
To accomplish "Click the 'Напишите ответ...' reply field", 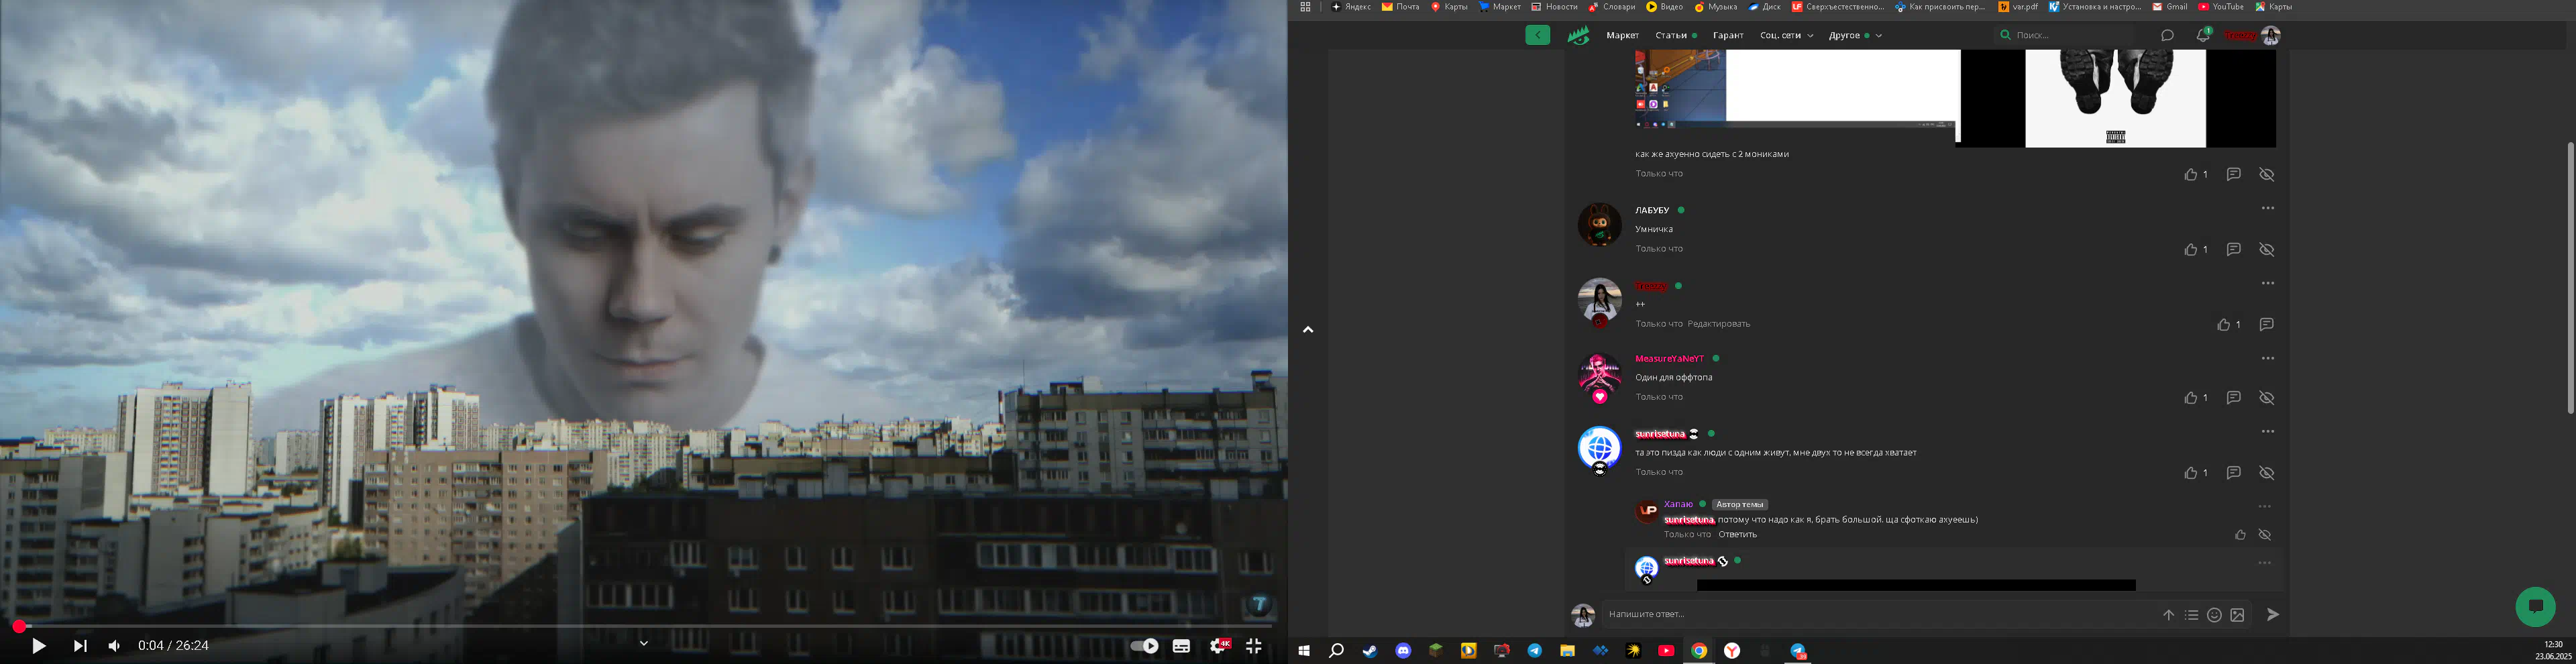I will tap(1878, 615).
